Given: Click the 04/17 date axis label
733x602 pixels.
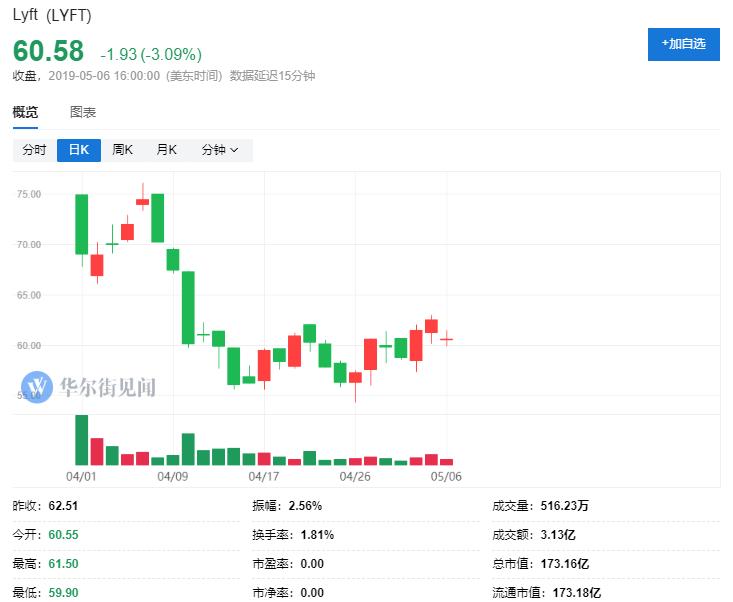Looking at the screenshot, I should coord(264,476).
